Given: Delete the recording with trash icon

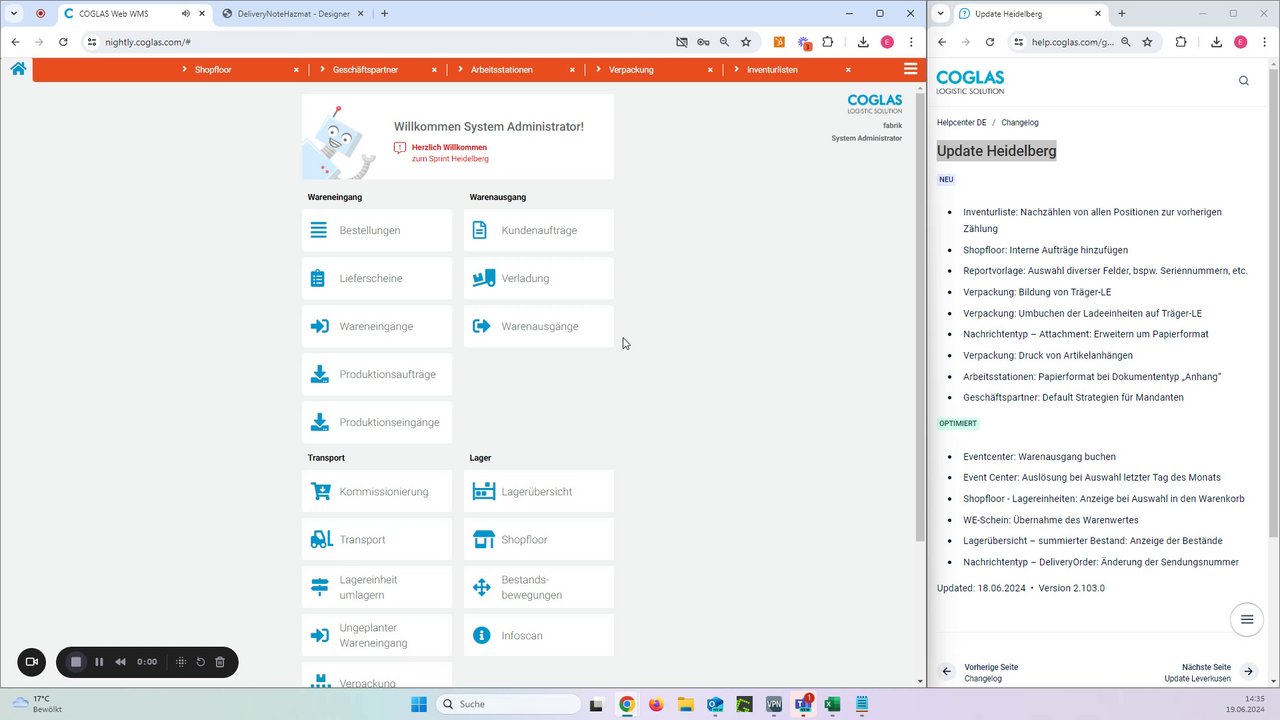Looking at the screenshot, I should (220, 662).
